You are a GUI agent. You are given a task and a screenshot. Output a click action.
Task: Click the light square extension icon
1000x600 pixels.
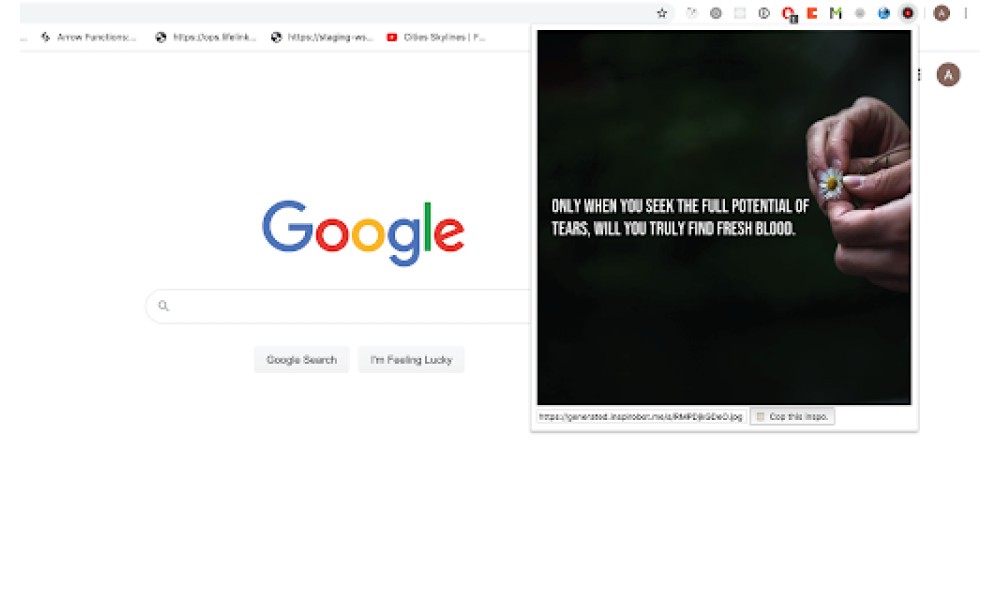pos(740,13)
